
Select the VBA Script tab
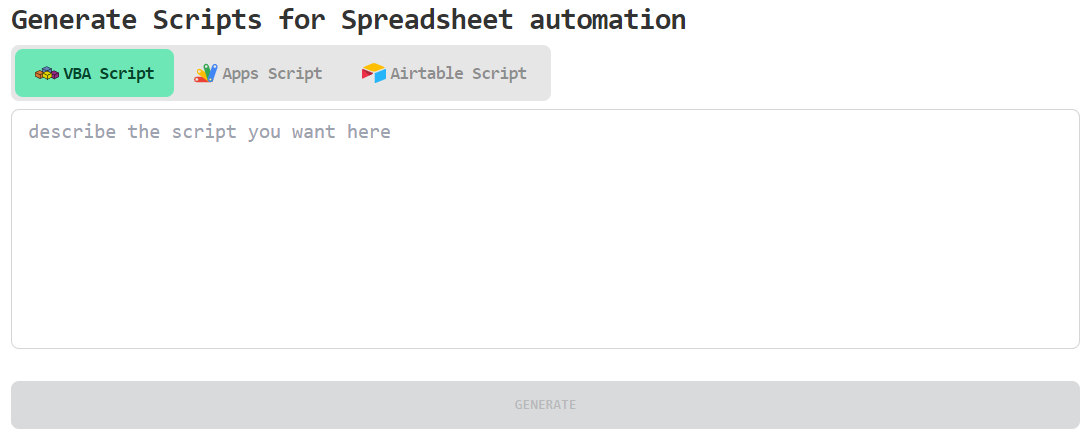tap(95, 73)
